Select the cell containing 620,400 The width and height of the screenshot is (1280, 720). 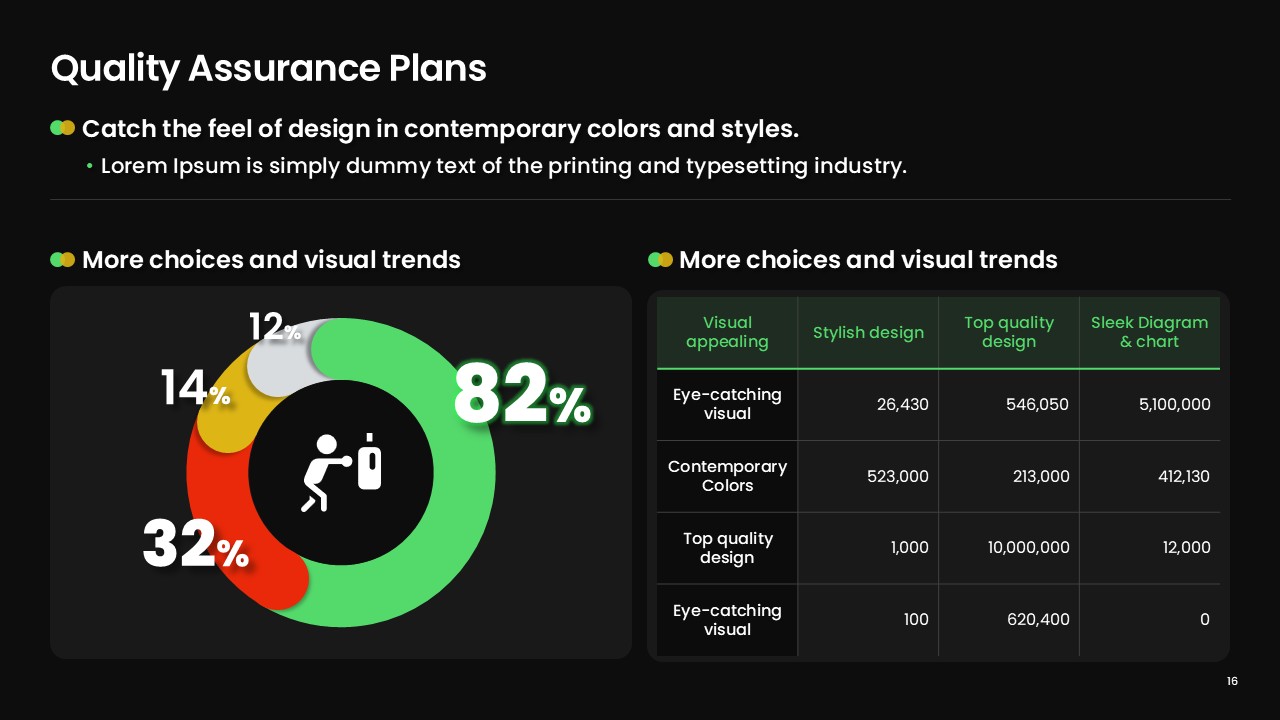click(1009, 620)
